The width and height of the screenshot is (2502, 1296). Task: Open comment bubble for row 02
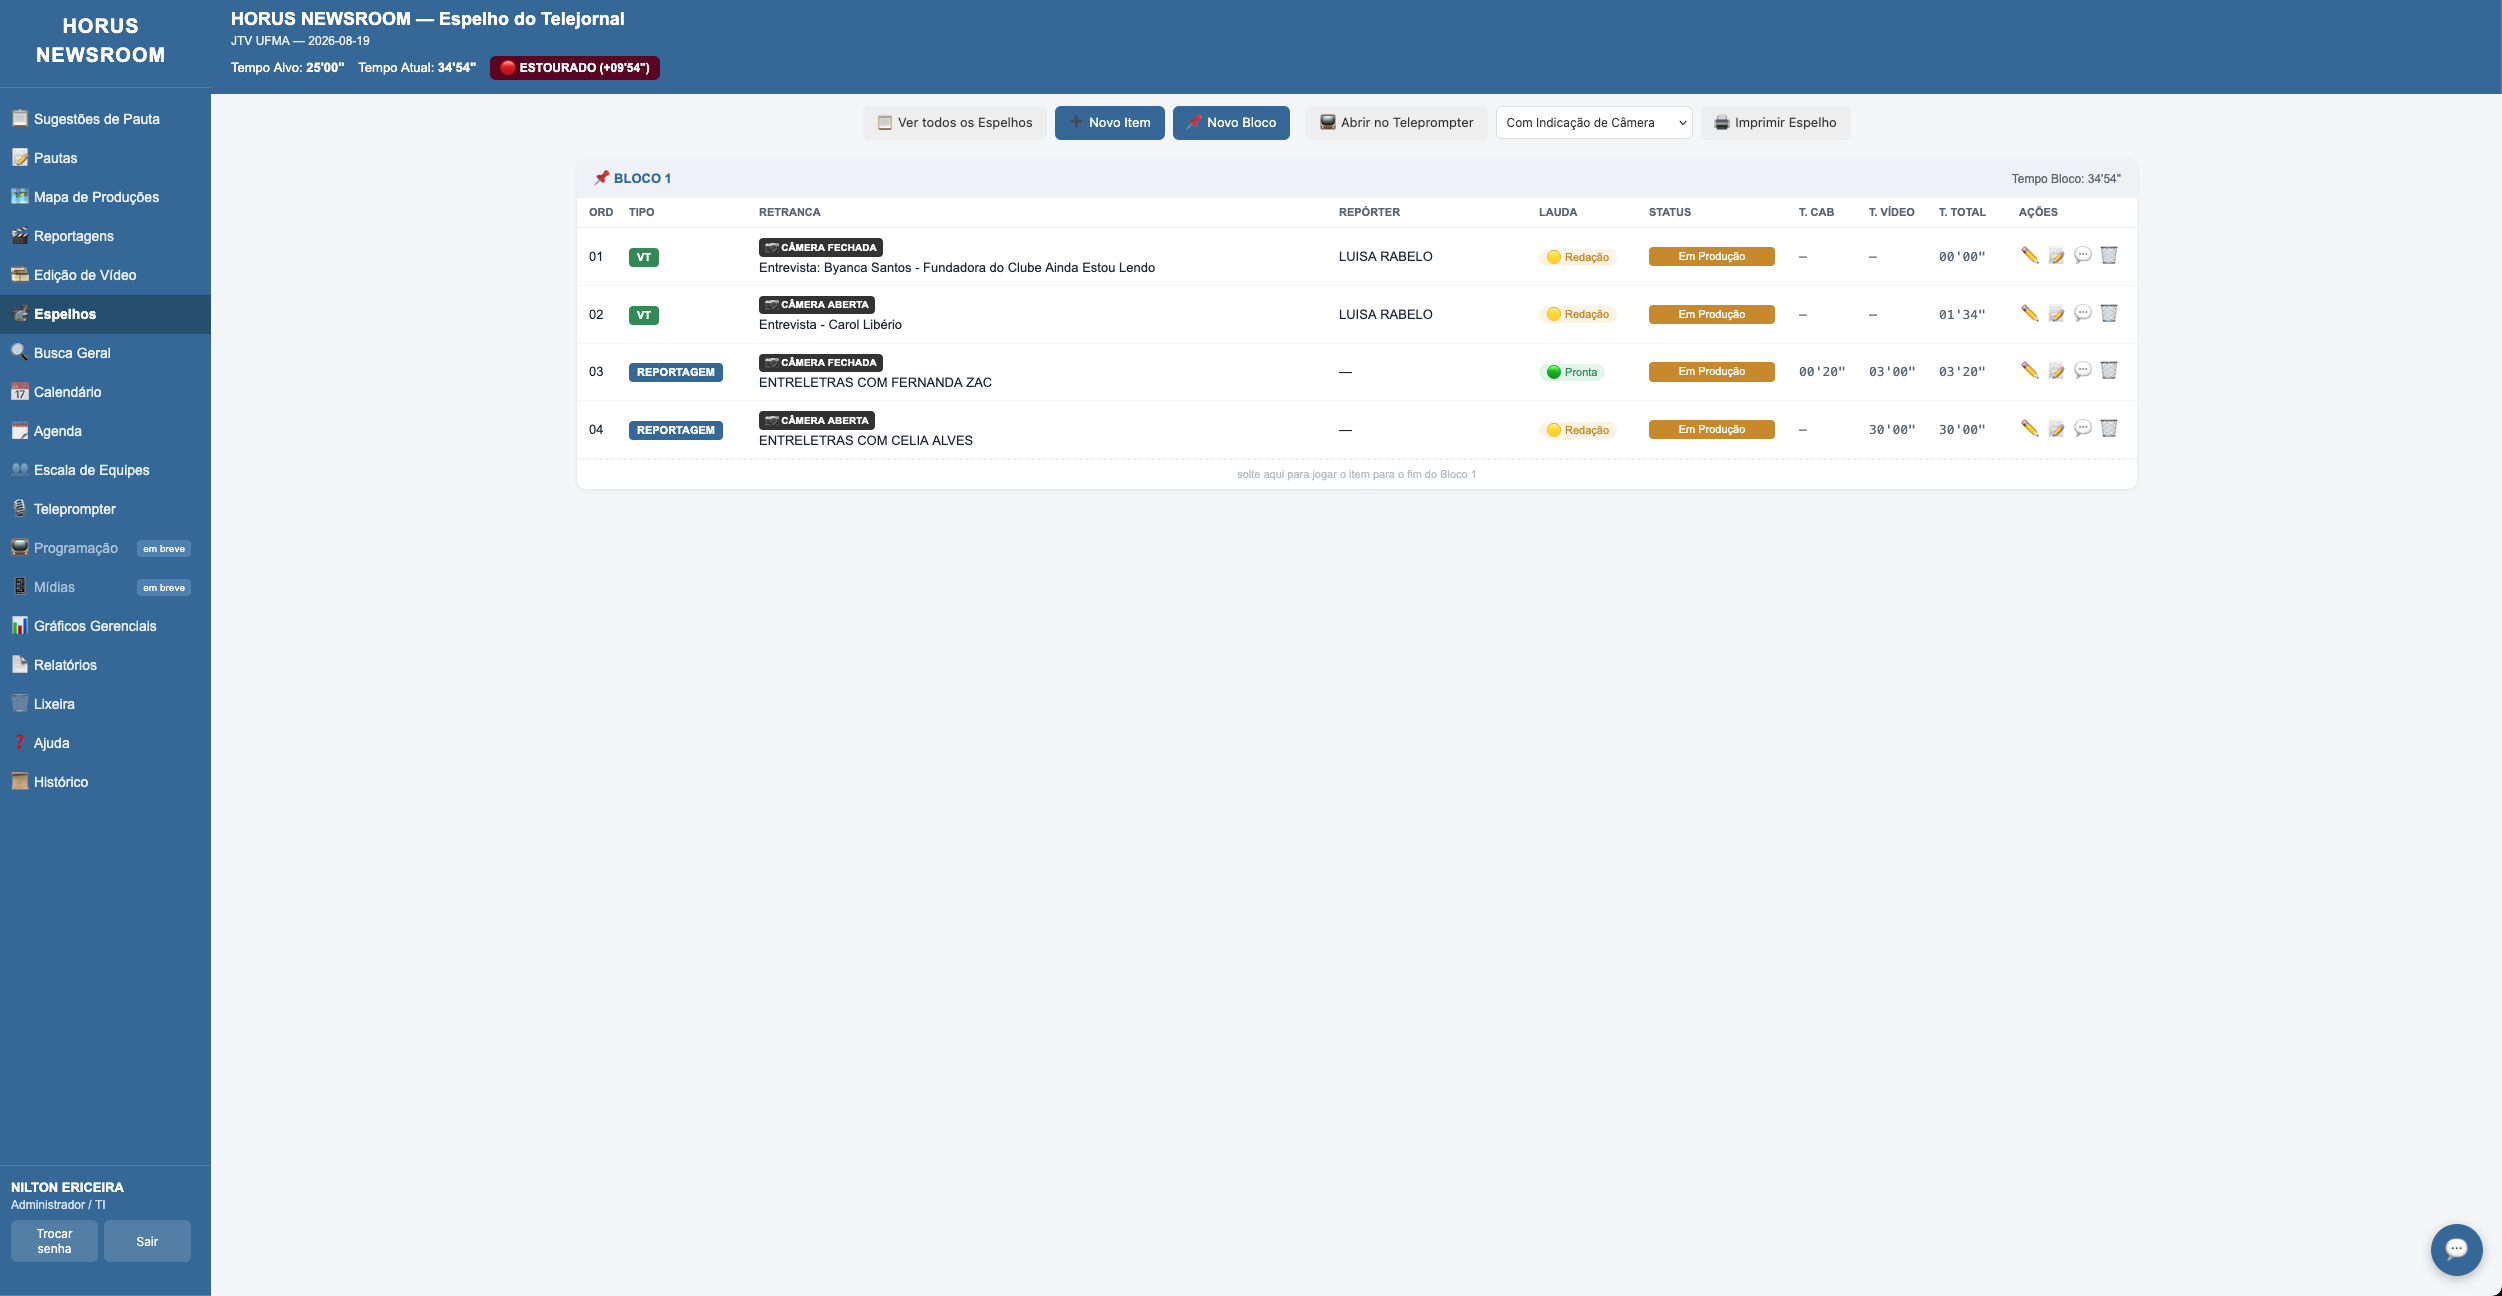2082,314
